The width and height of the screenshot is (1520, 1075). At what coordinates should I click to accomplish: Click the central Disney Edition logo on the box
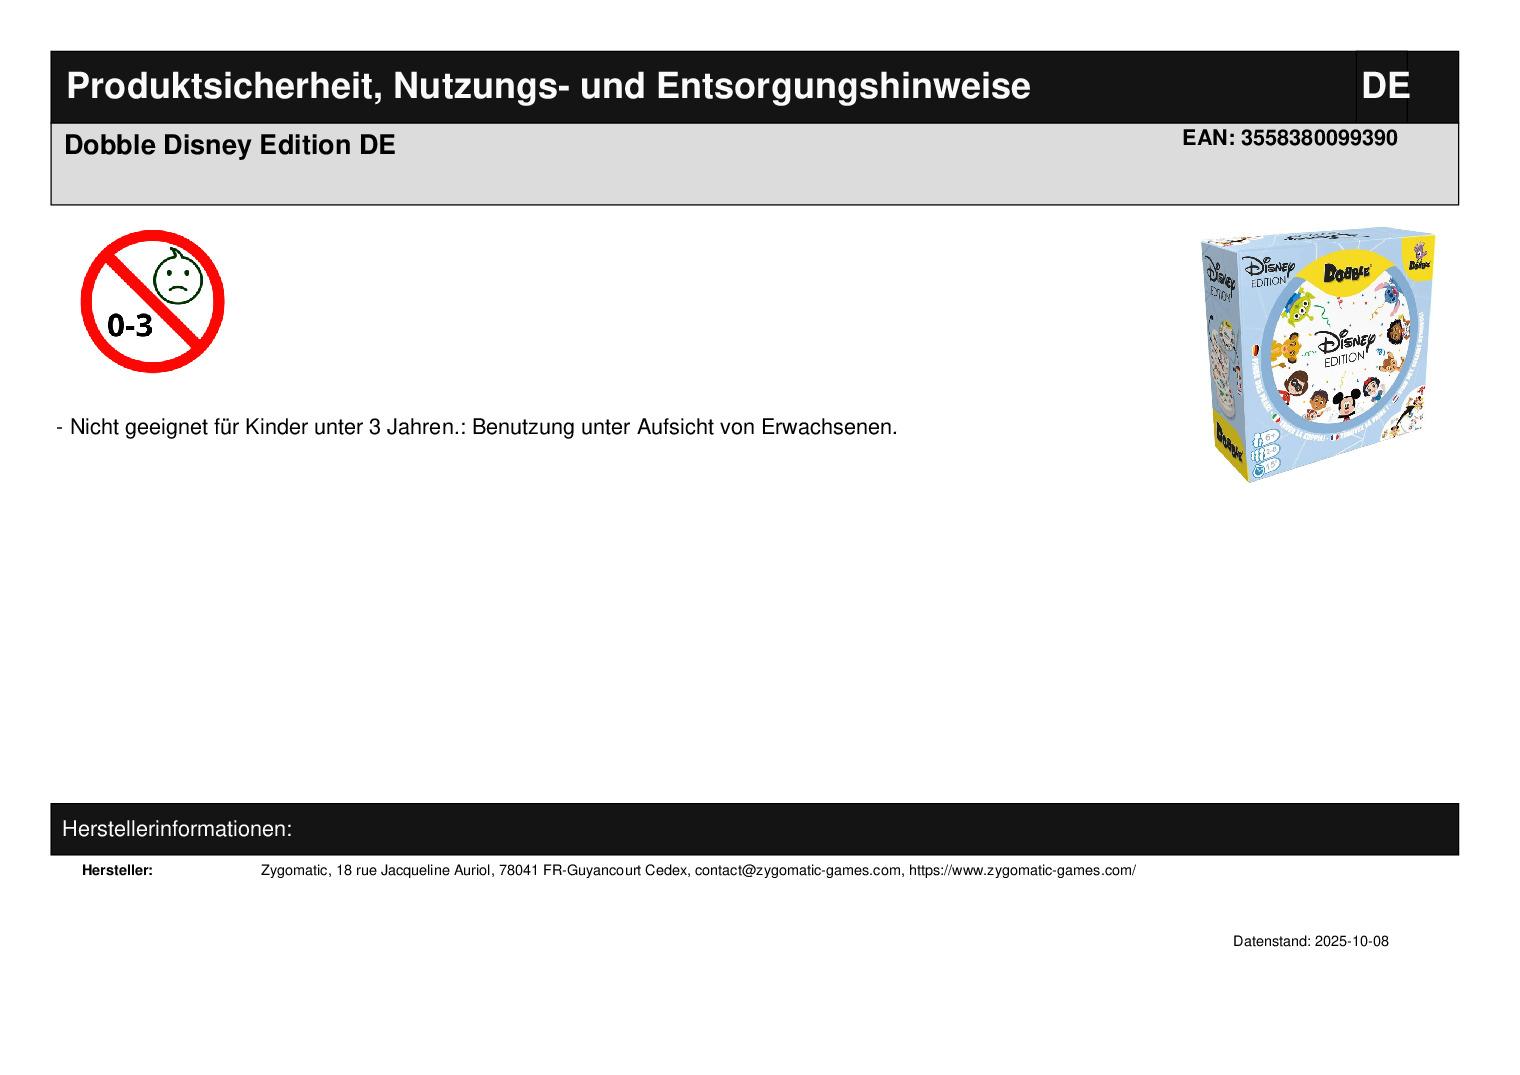[x=1344, y=349]
